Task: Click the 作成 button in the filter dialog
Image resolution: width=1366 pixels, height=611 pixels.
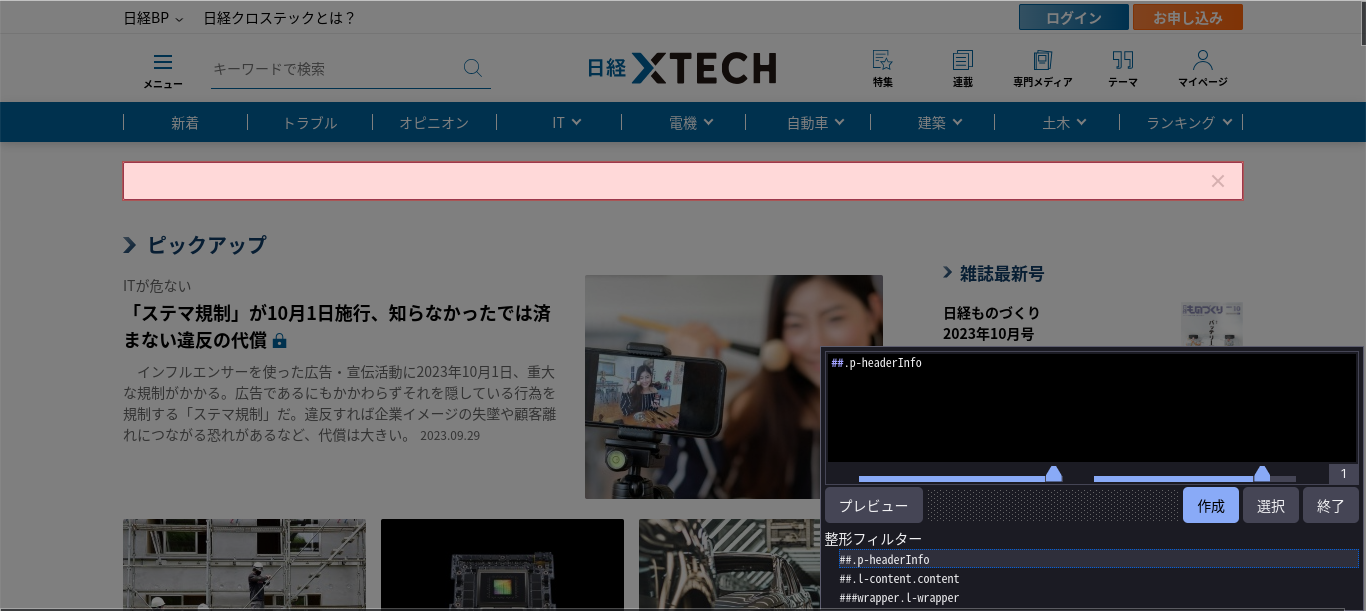Action: (1210, 505)
